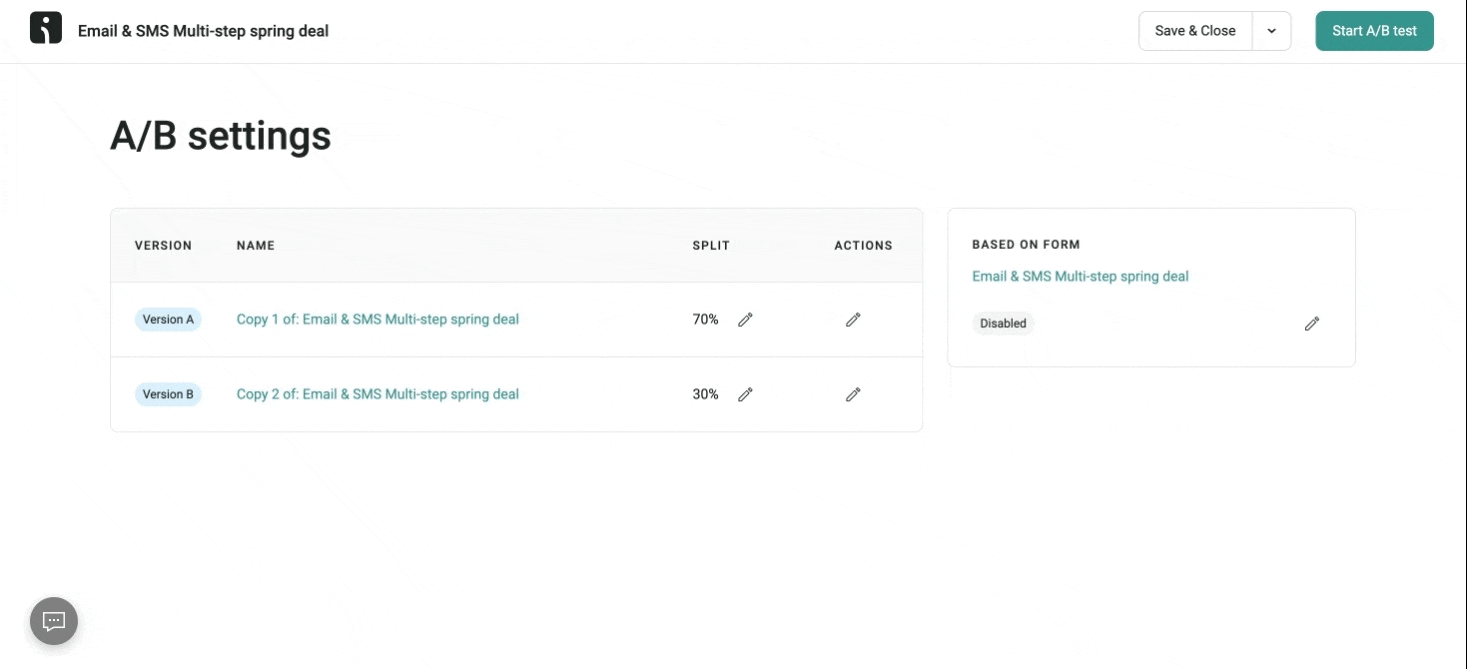
Task: Open Version B actions pencil icon
Action: (x=853, y=395)
